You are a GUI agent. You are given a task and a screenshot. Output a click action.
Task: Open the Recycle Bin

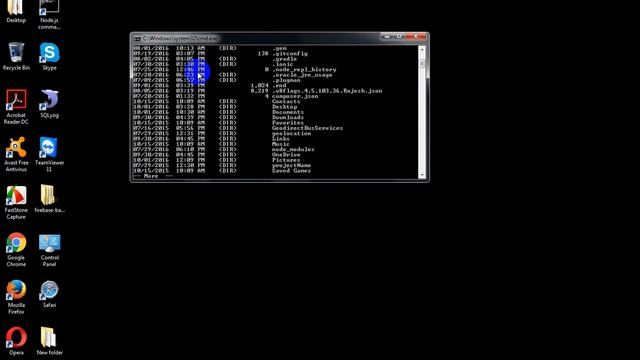coord(16,56)
